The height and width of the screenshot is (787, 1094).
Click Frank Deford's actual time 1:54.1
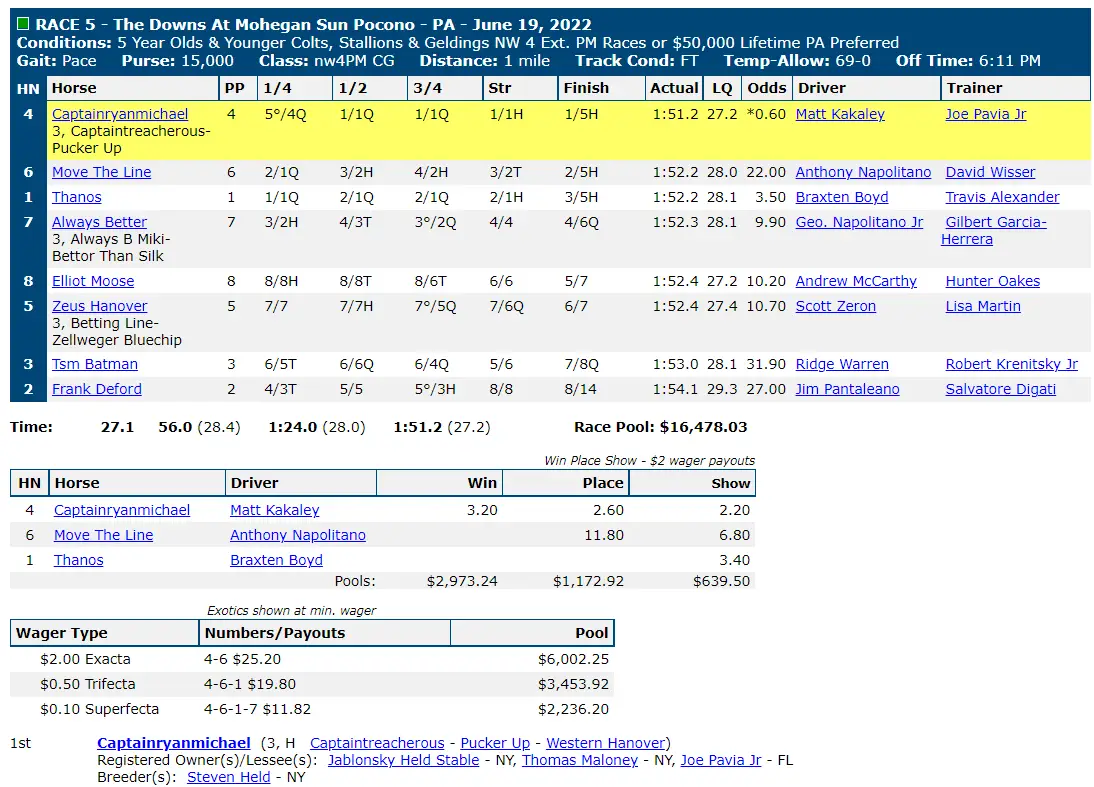coord(675,389)
